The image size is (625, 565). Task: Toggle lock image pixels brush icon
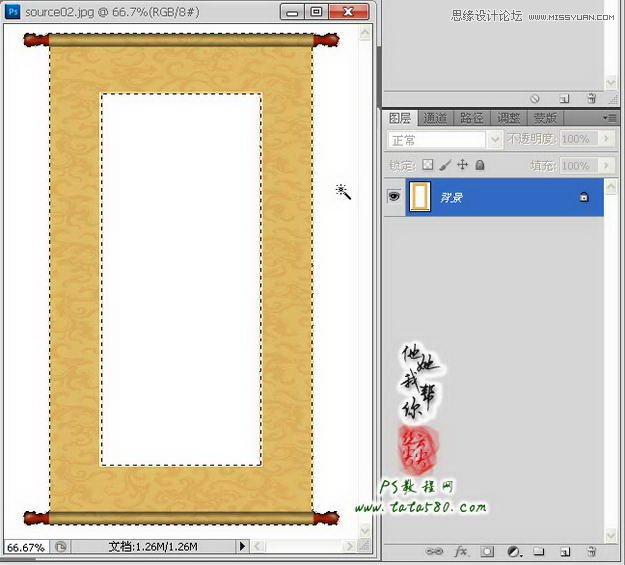pyautogui.click(x=445, y=165)
